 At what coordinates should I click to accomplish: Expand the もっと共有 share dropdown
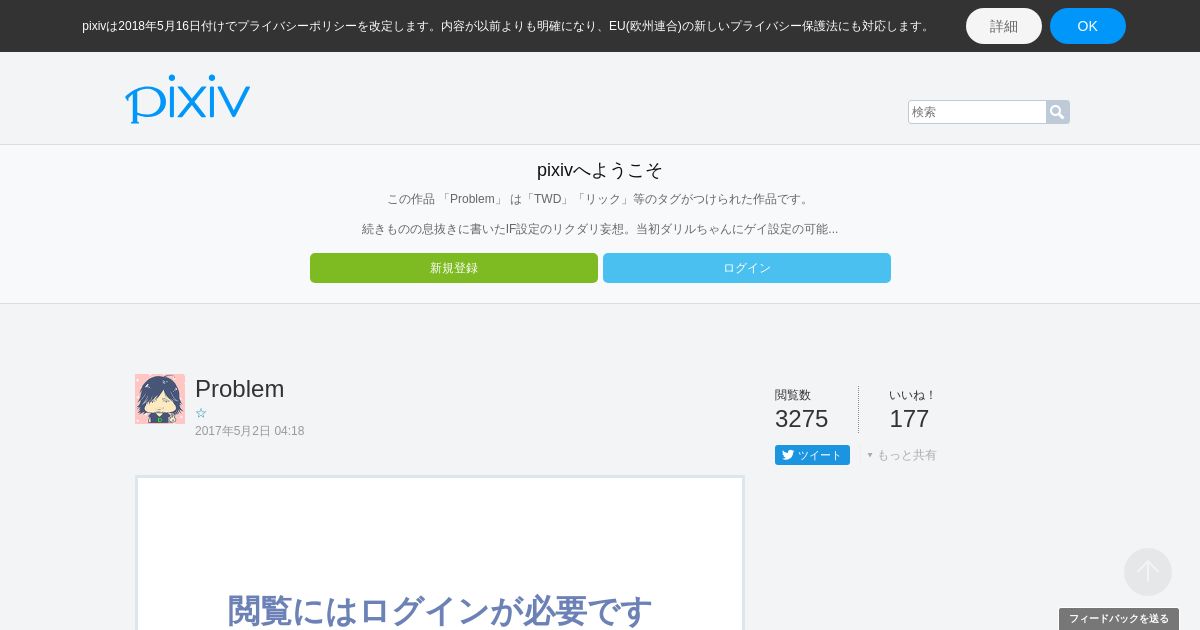pos(902,455)
